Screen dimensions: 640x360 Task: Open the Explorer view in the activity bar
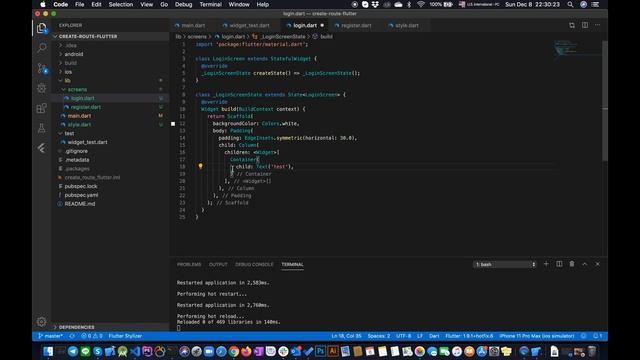pyautogui.click(x=42, y=28)
